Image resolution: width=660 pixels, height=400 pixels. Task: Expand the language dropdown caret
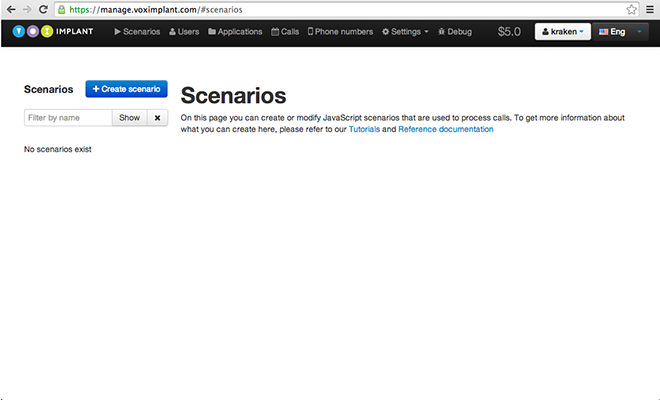click(x=639, y=32)
